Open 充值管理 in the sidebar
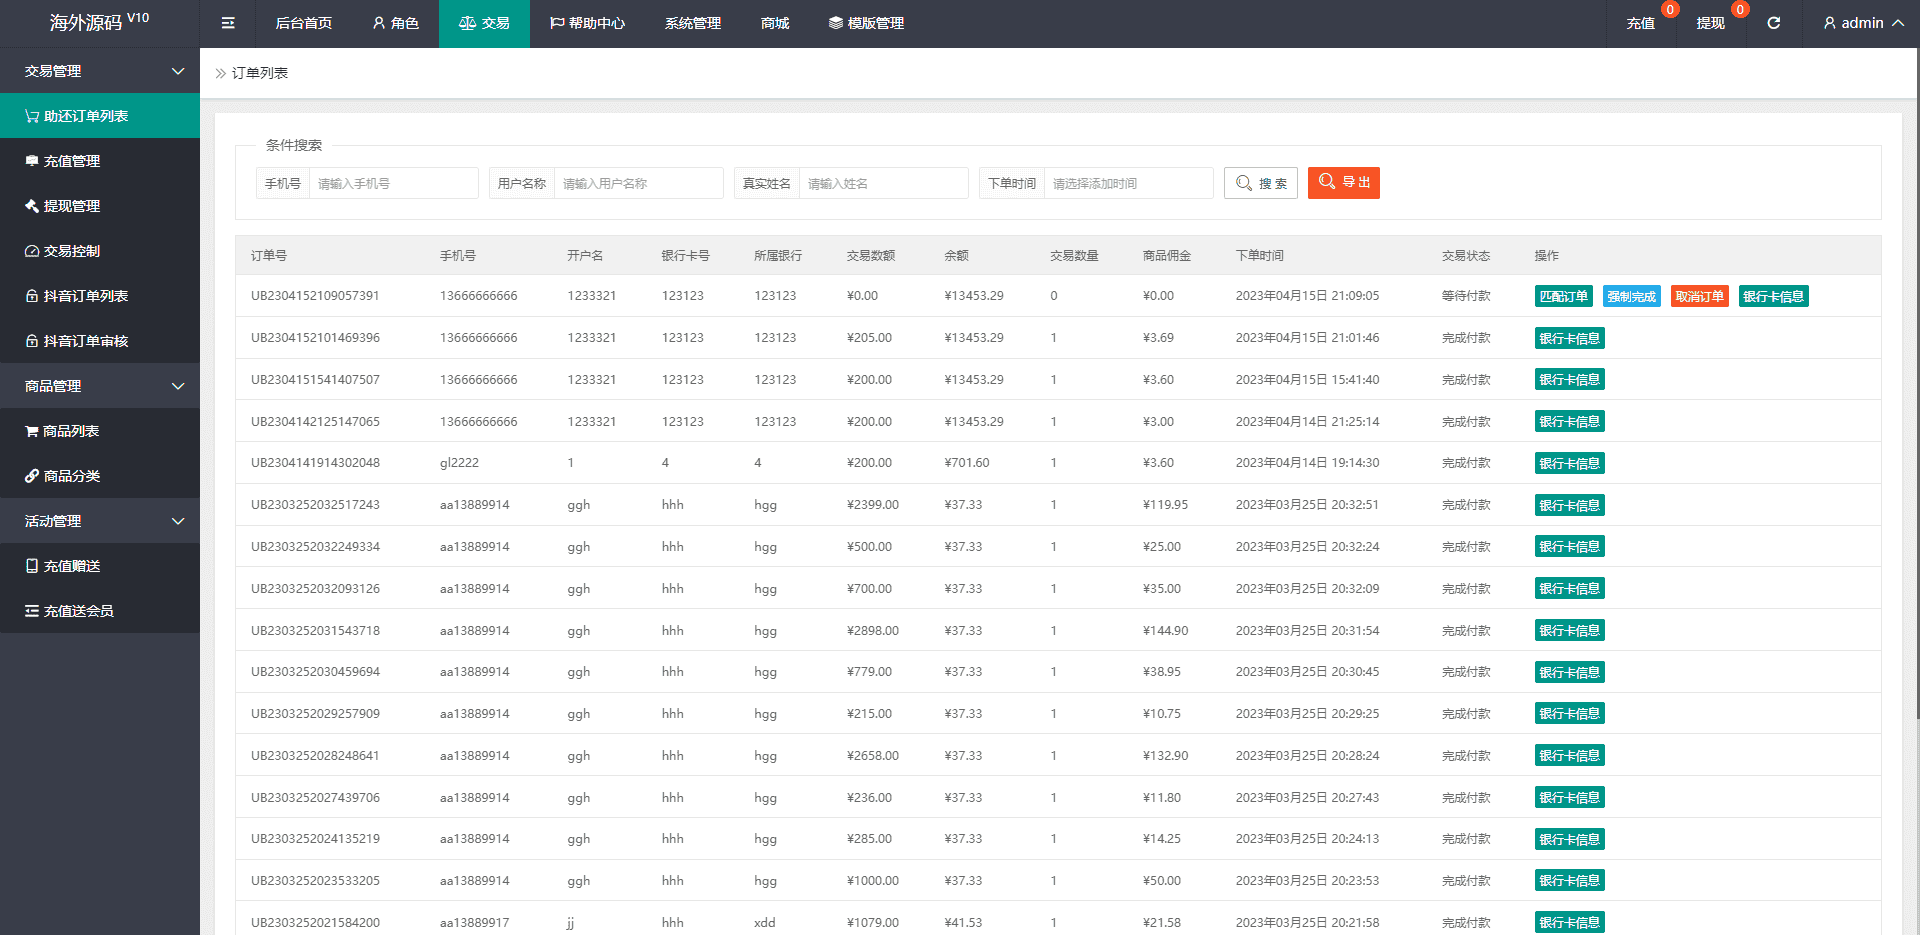The width and height of the screenshot is (1920, 935). [x=71, y=161]
